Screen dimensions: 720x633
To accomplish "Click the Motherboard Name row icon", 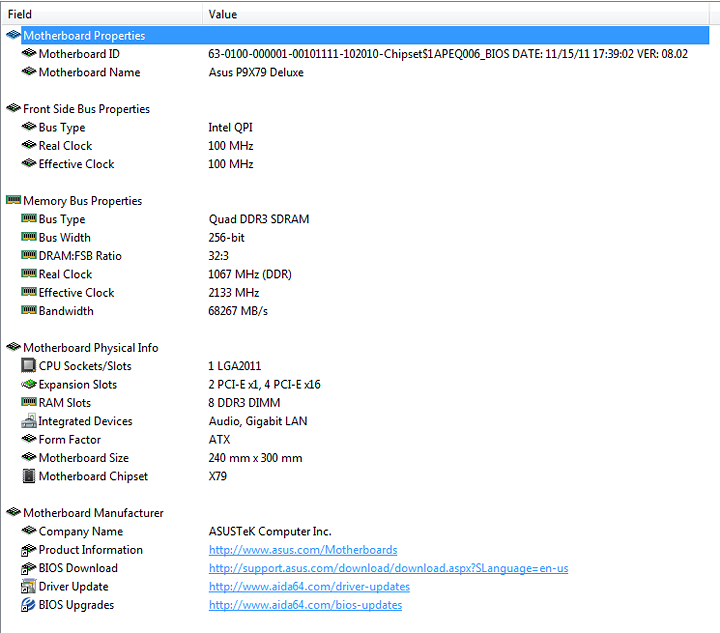I will click(28, 72).
